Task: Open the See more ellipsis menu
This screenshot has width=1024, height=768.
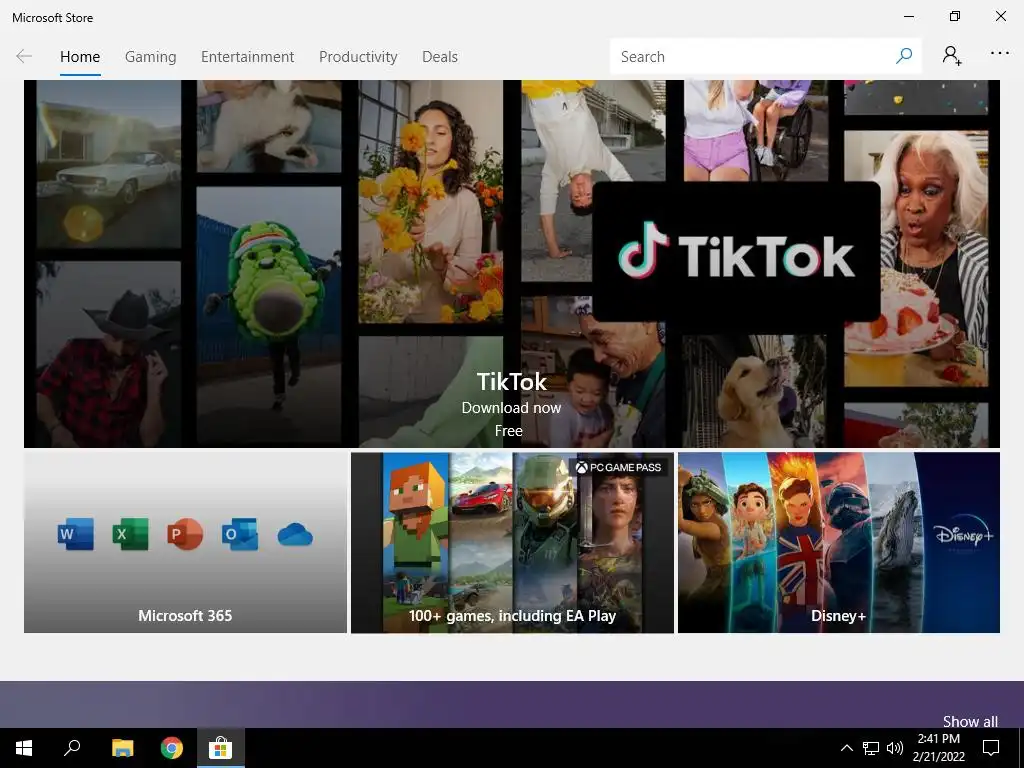Action: click(1000, 54)
